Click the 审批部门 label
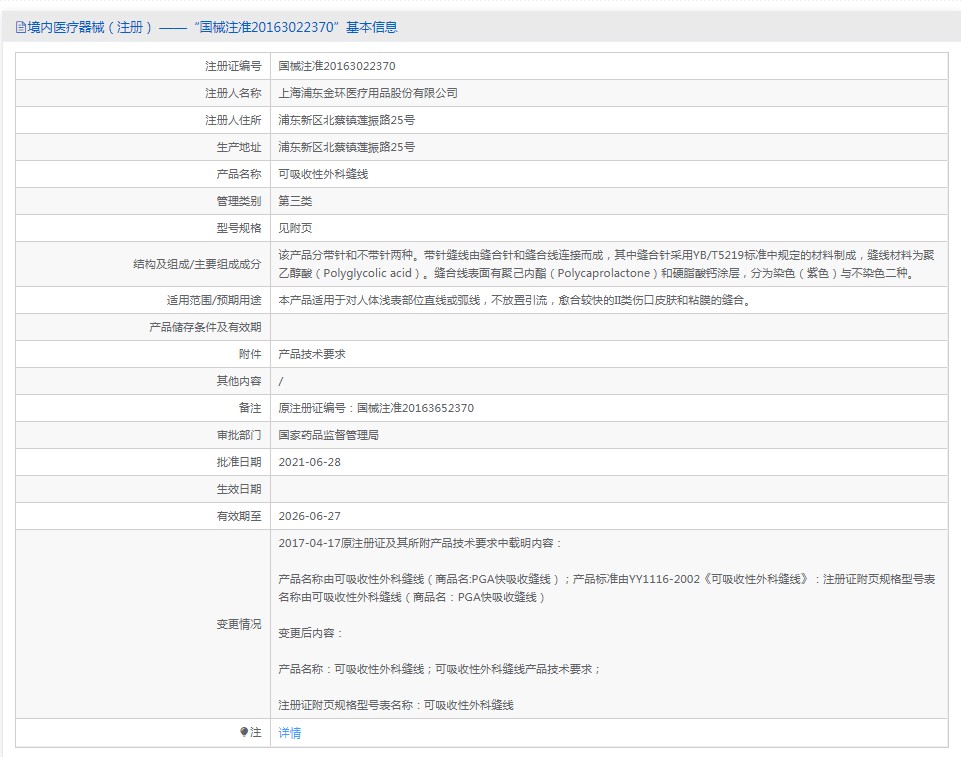The height and width of the screenshot is (757, 961). [239, 435]
